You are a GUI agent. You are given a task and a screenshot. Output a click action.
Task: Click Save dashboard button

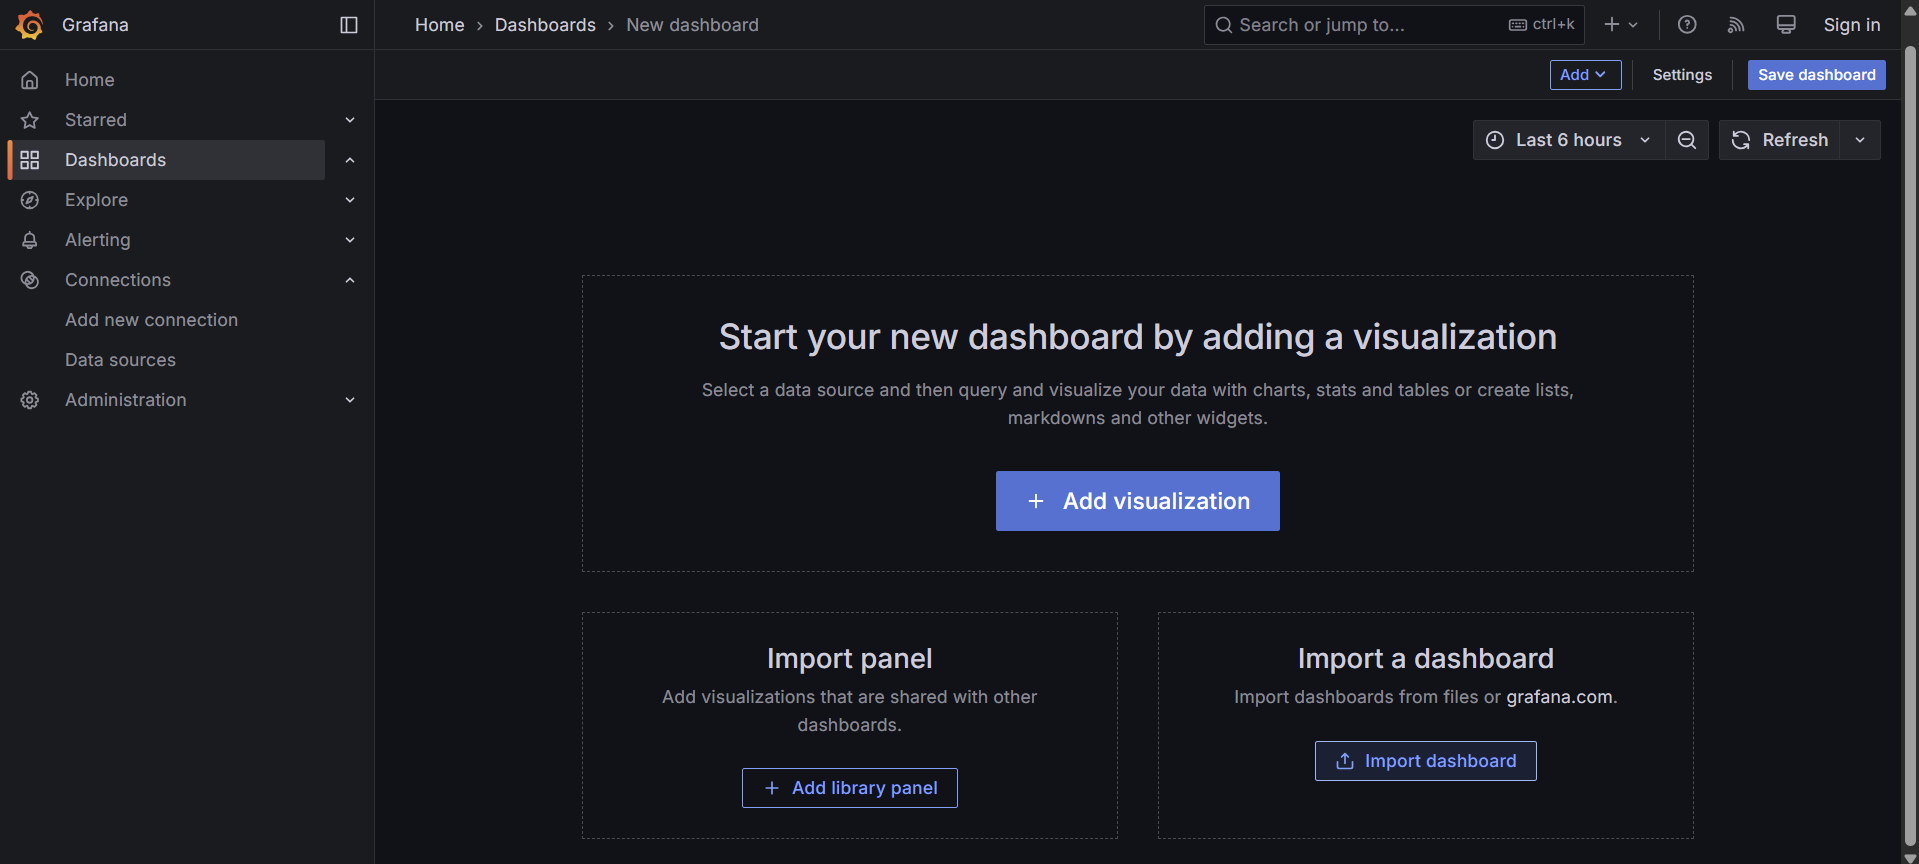coord(1816,75)
